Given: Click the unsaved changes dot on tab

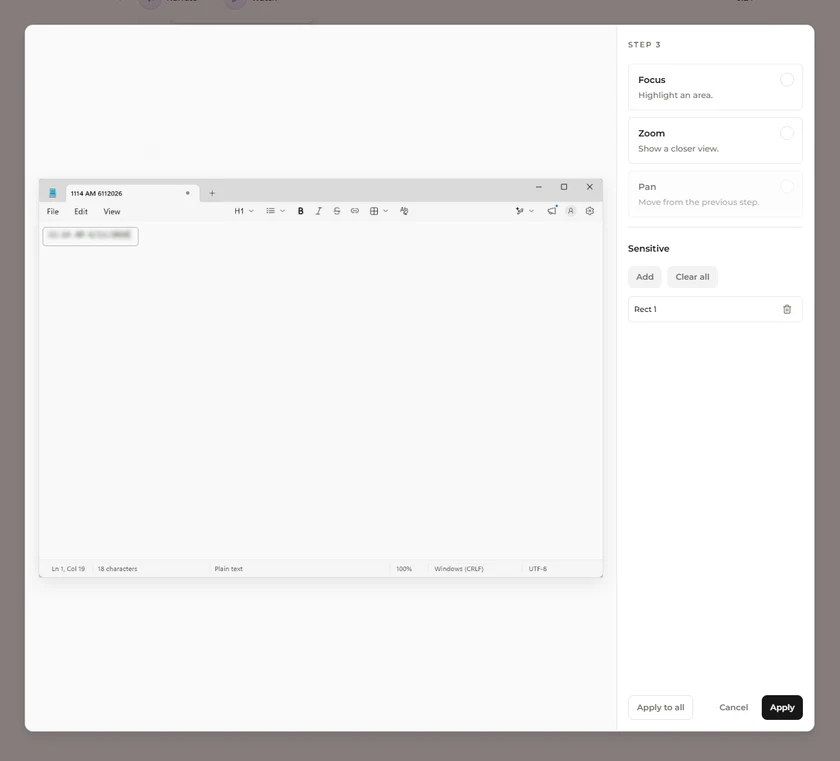Looking at the screenshot, I should [x=188, y=193].
